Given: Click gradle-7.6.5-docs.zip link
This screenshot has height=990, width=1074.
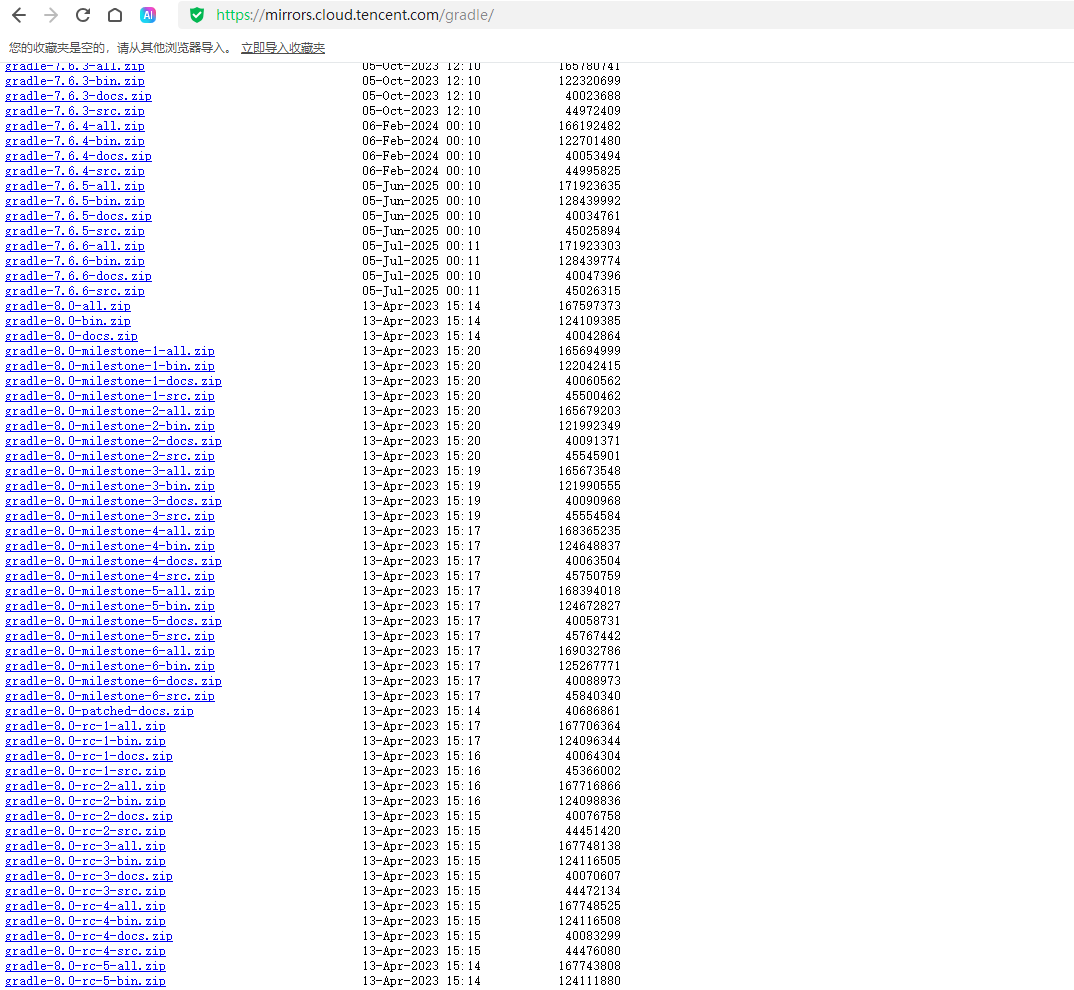Looking at the screenshot, I should (78, 216).
